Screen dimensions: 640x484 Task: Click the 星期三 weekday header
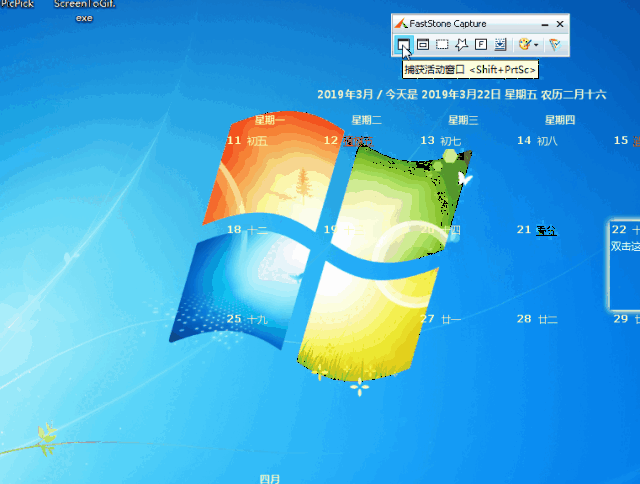(x=463, y=120)
